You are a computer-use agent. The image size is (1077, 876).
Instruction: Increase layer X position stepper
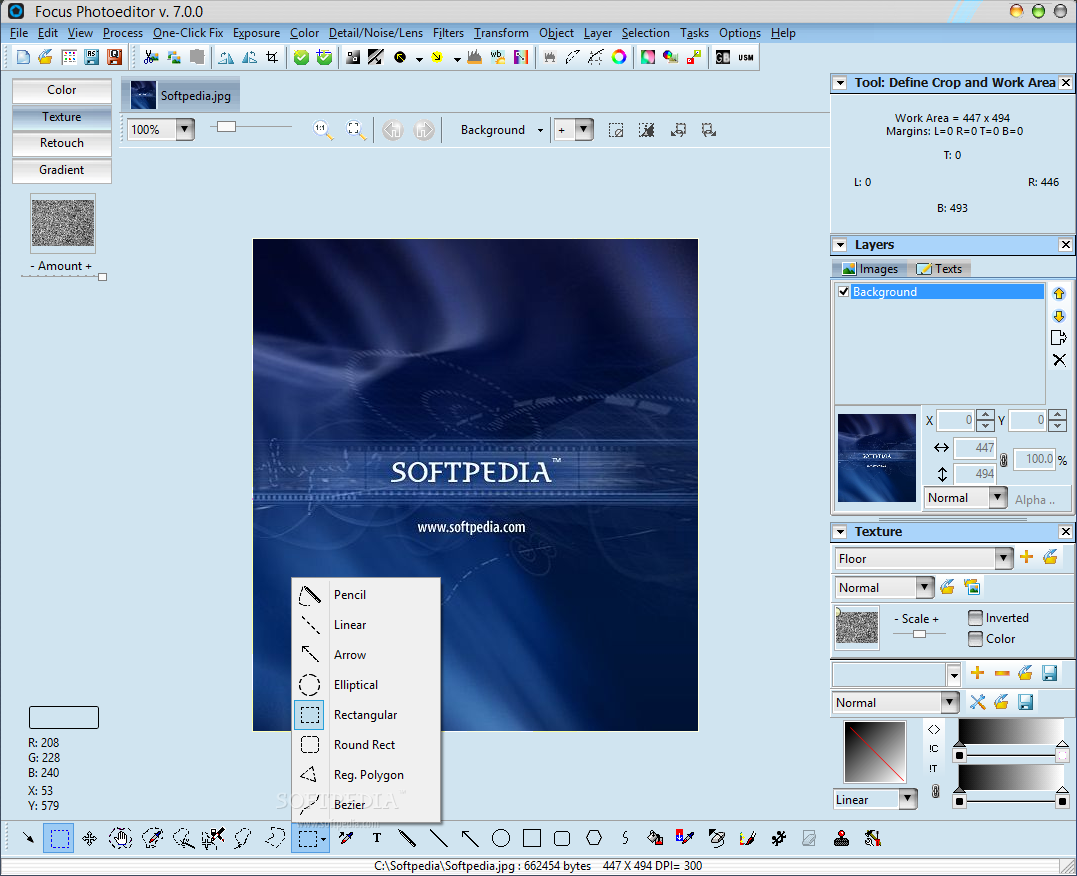(985, 415)
